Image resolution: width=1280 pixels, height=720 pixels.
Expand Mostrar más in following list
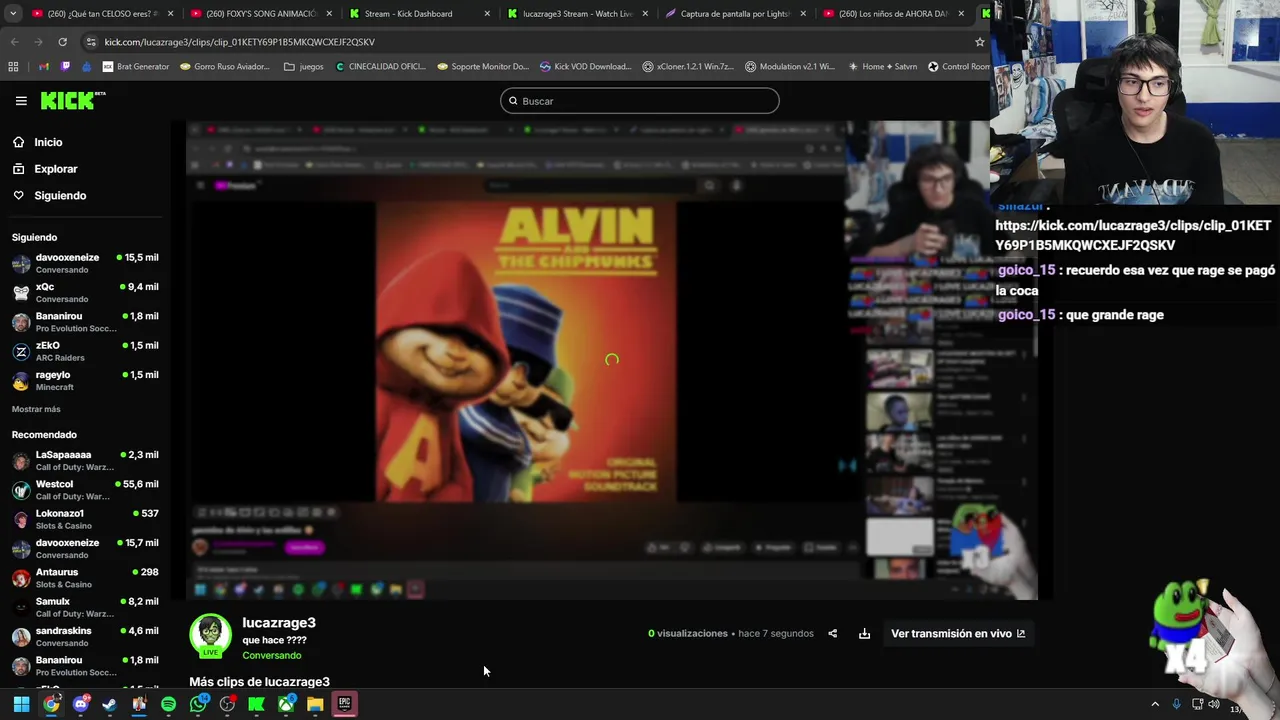[x=36, y=409]
